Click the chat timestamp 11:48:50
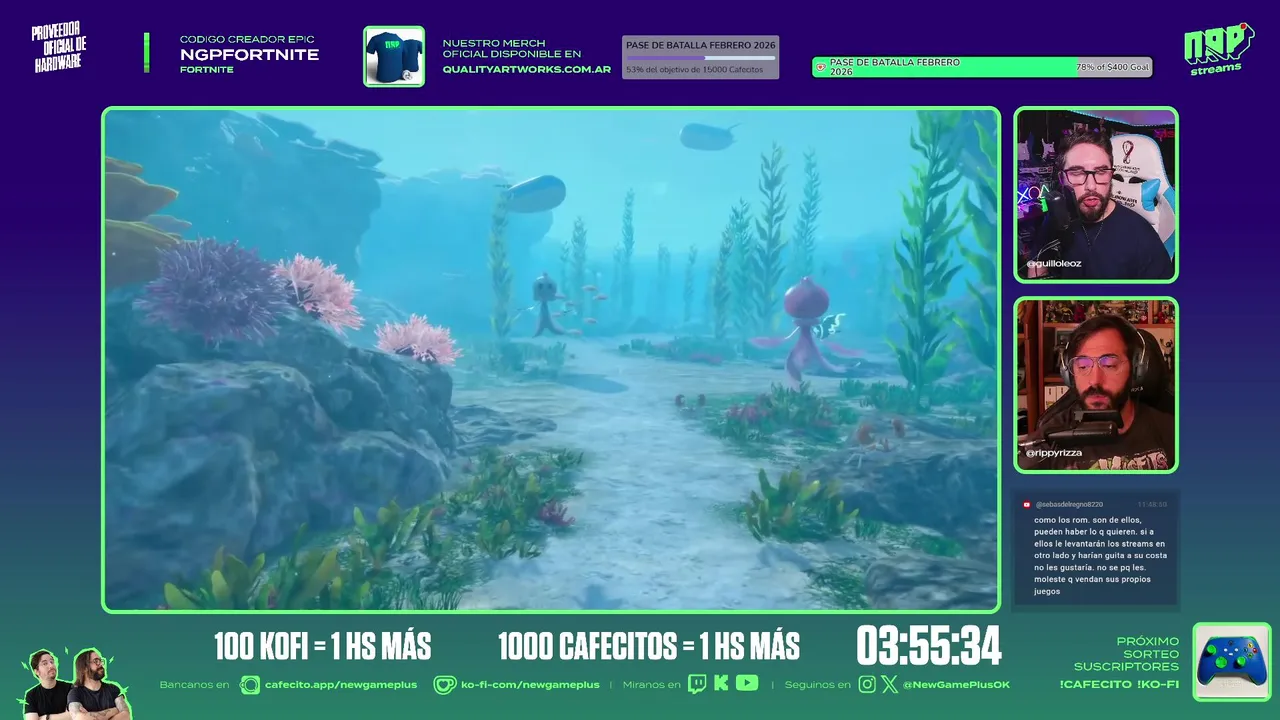Viewport: 1280px width, 720px height. [1151, 504]
